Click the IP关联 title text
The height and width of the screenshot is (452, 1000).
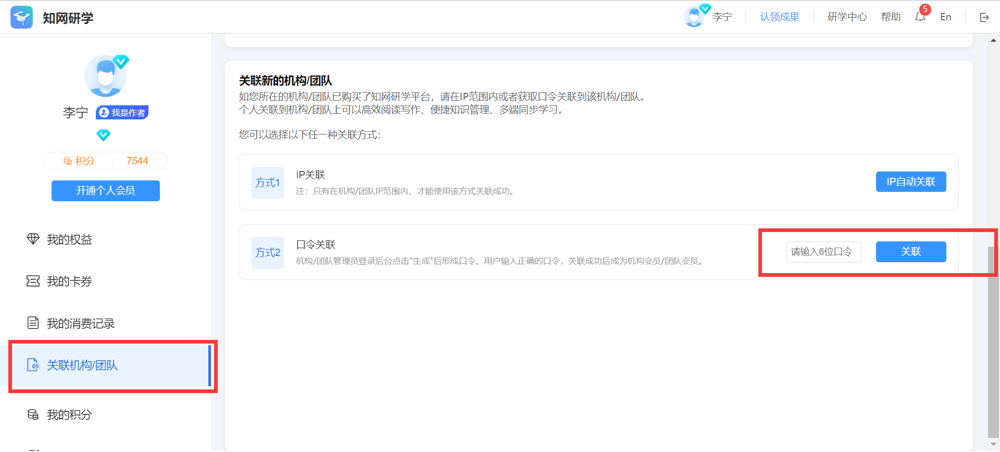(311, 175)
